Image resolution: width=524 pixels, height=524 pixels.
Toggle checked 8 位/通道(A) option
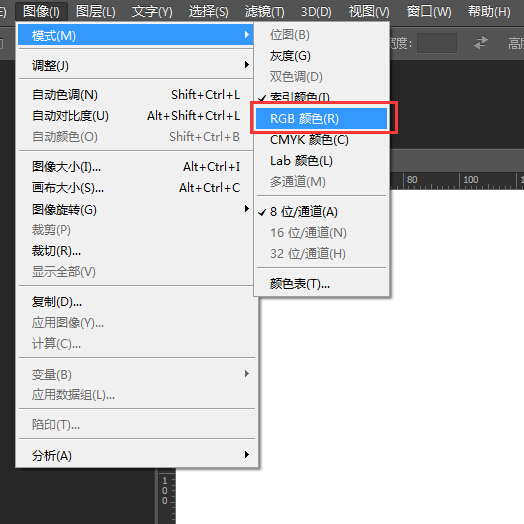321,212
